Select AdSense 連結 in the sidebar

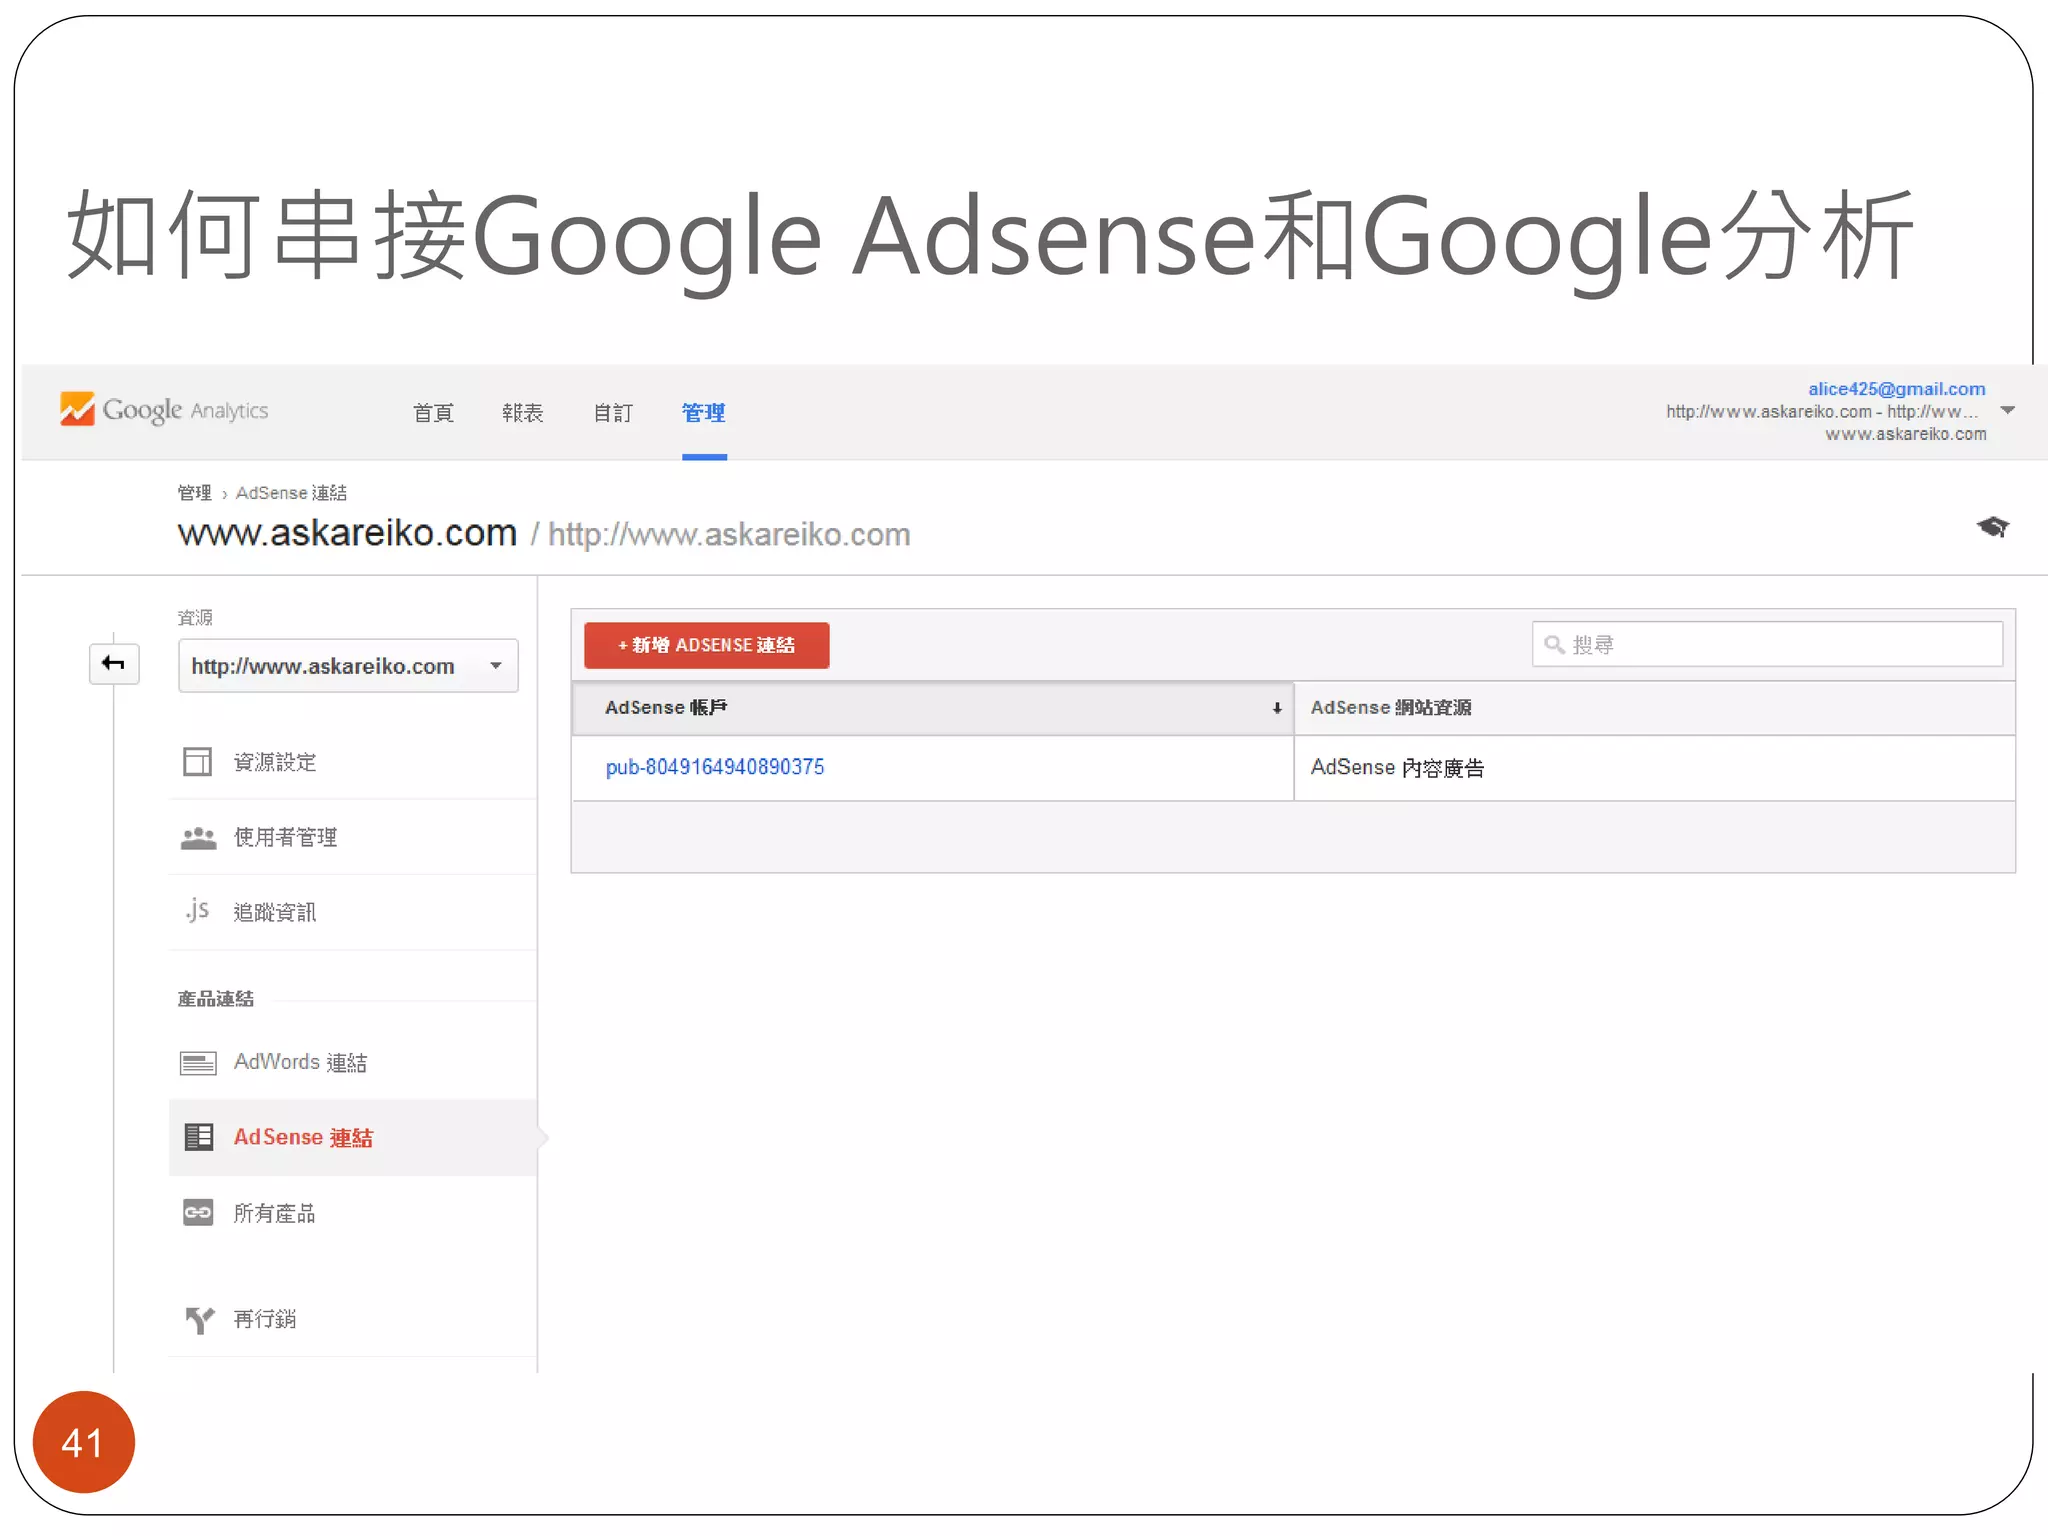coord(303,1137)
